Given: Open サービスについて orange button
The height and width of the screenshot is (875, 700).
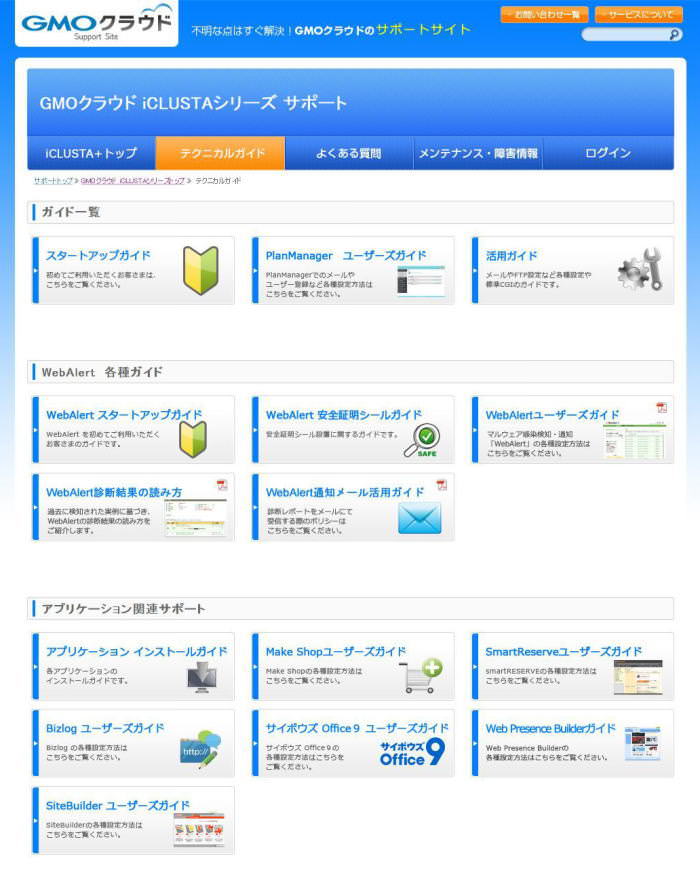Looking at the screenshot, I should tap(639, 15).
